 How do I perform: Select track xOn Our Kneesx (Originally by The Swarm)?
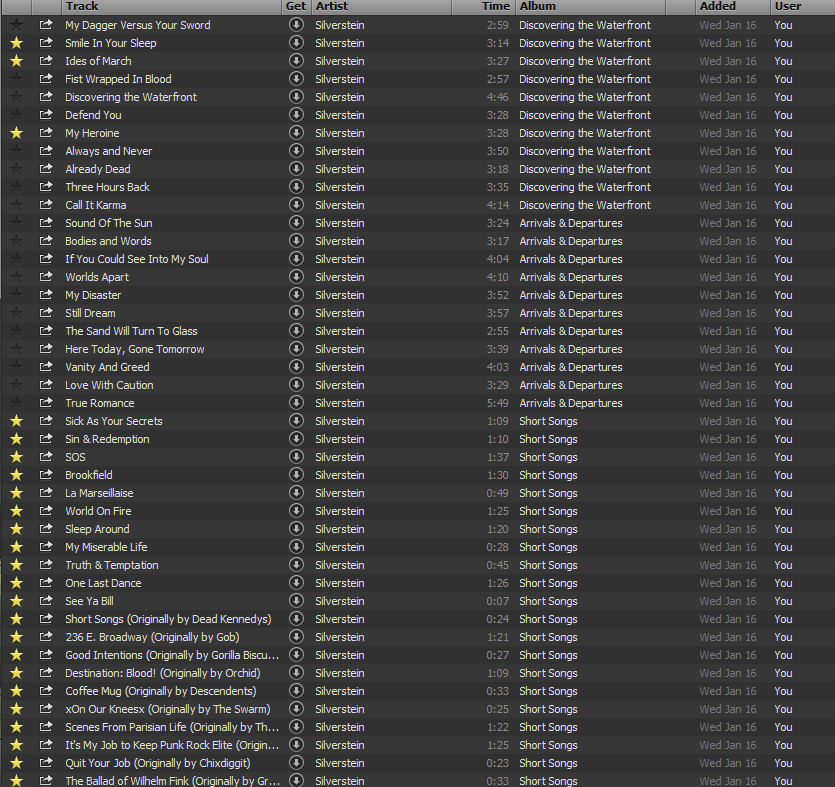[x=168, y=709]
